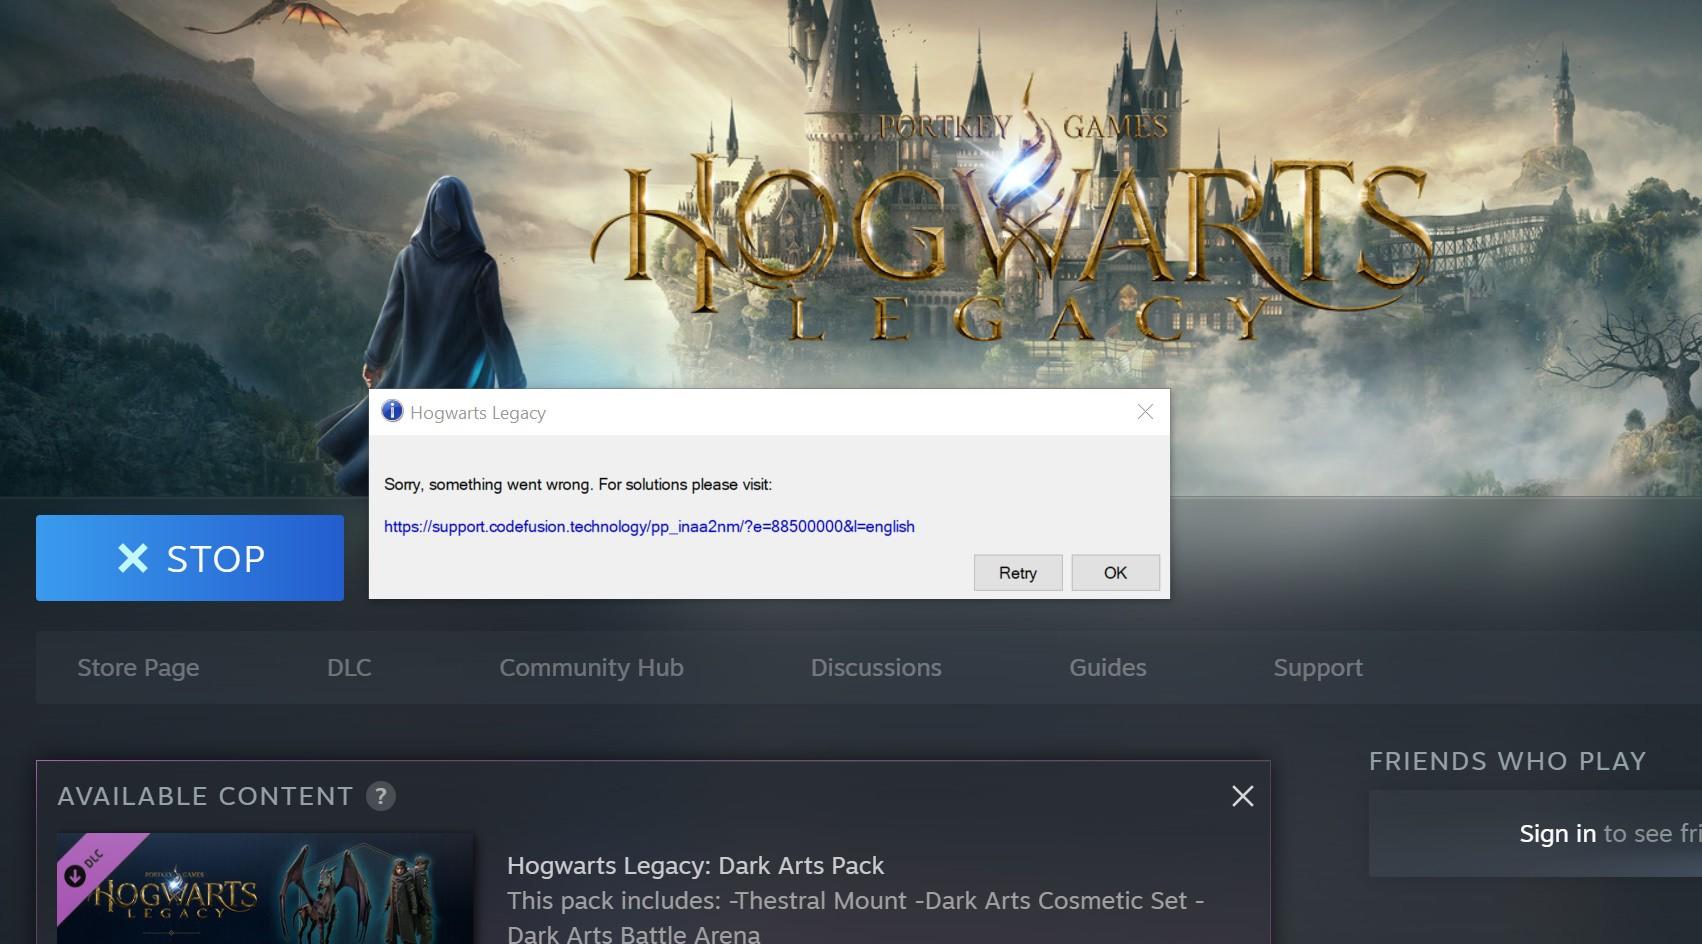The width and height of the screenshot is (1702, 944).
Task: Open the Dark Arts Pack DLC thumbnail
Action: click(x=265, y=888)
